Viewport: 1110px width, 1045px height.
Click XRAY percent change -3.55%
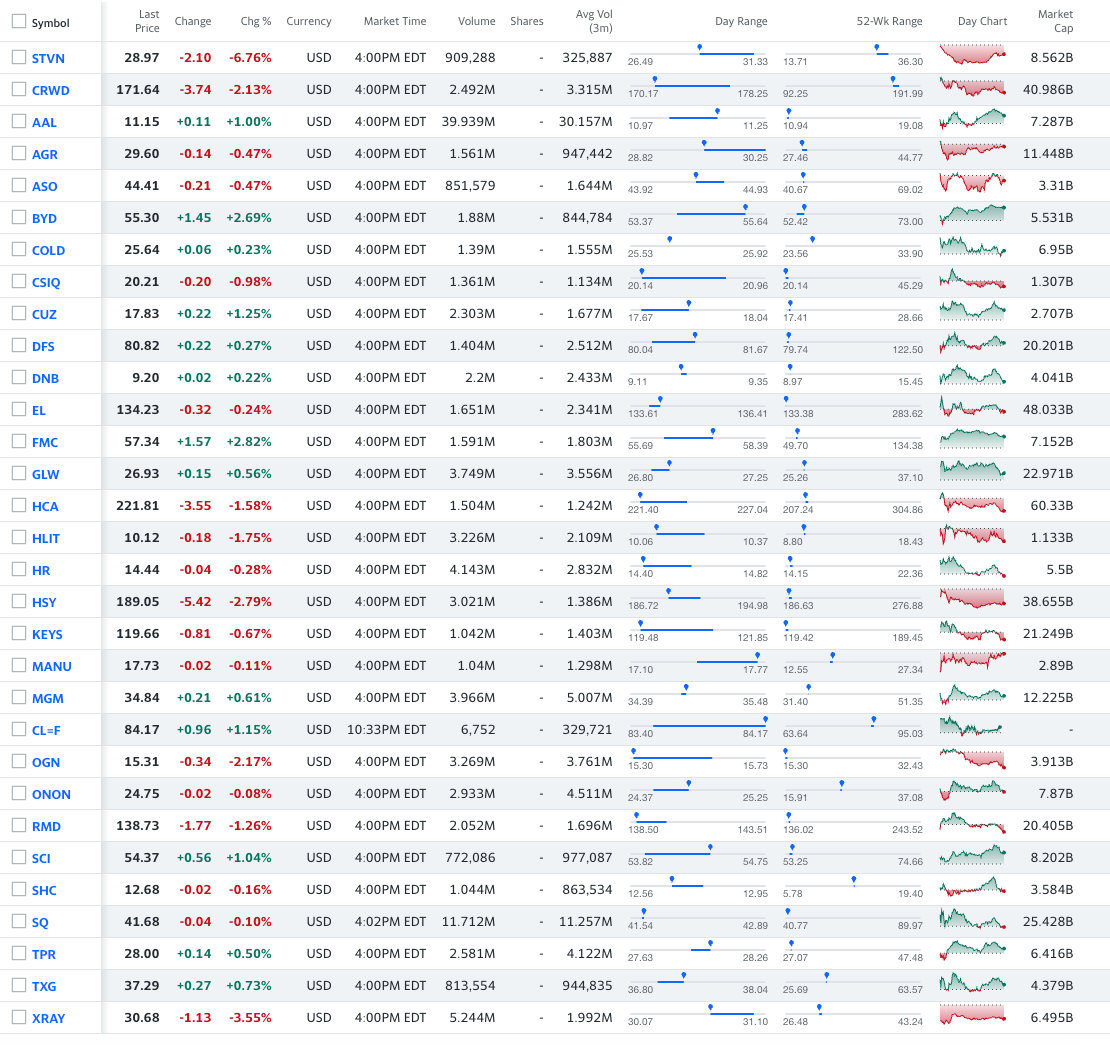tap(250, 1017)
